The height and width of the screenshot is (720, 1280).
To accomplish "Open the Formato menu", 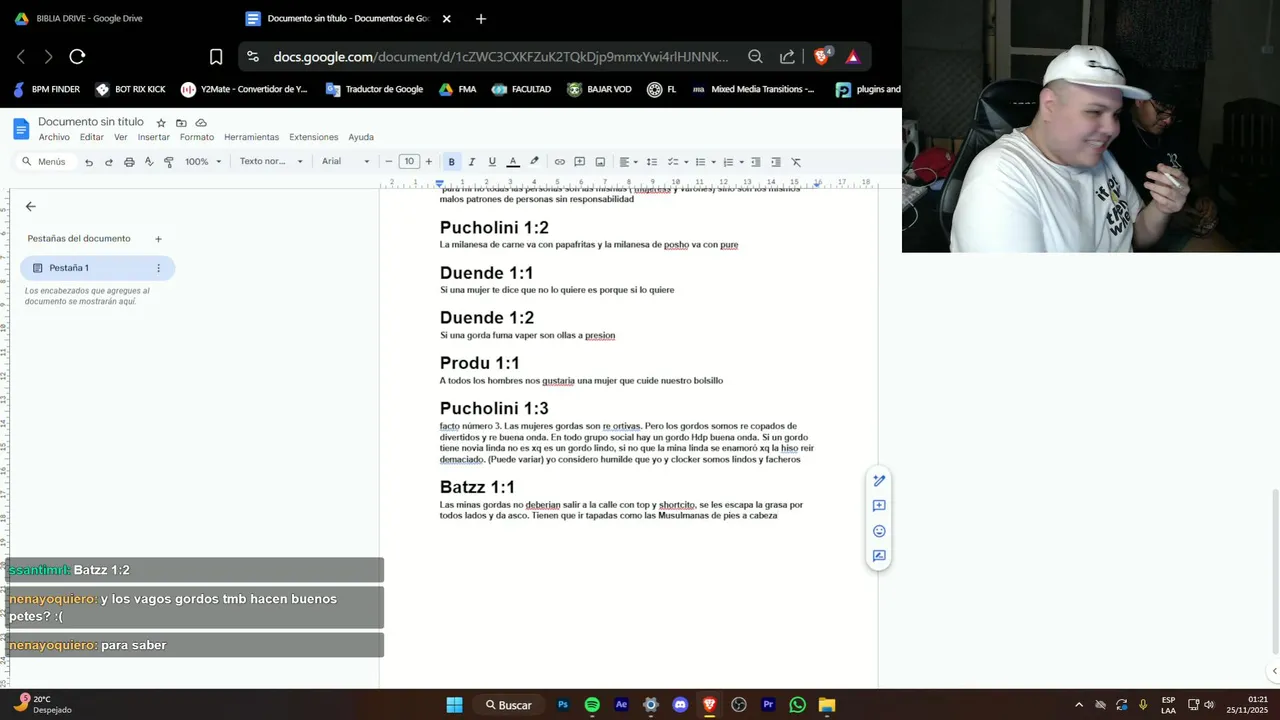I will [x=197, y=137].
